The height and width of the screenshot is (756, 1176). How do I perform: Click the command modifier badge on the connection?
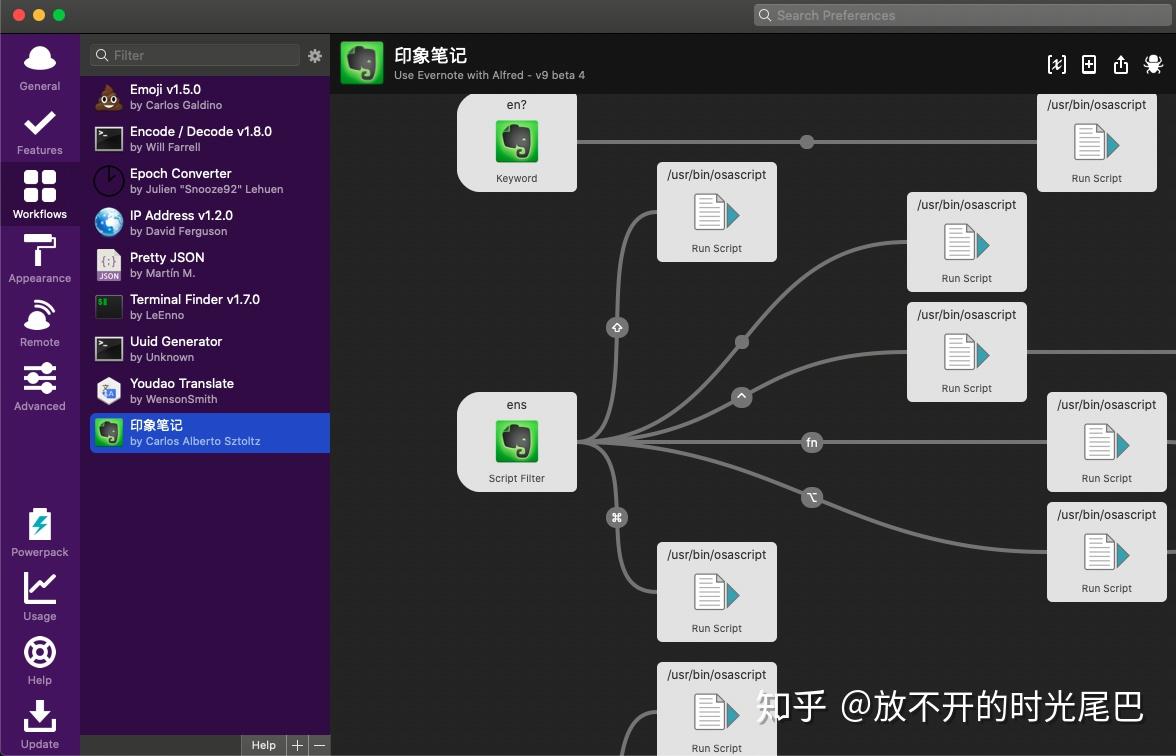click(x=617, y=517)
